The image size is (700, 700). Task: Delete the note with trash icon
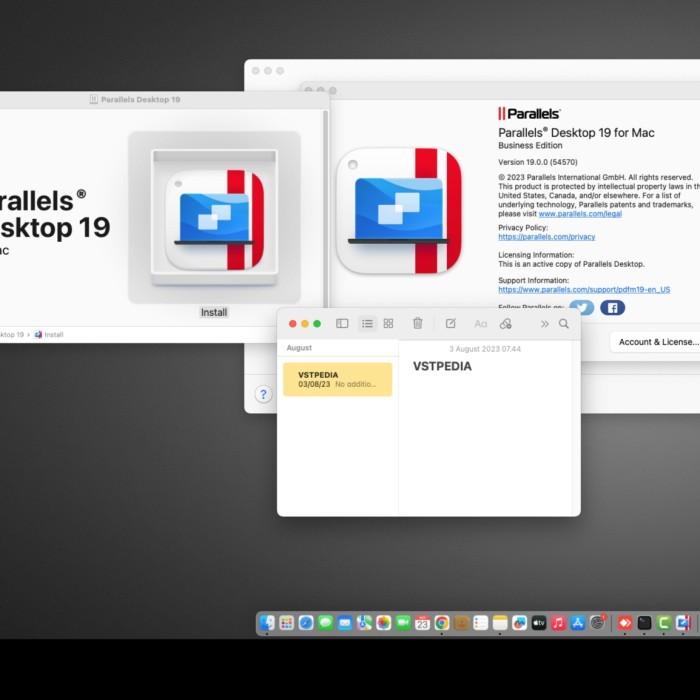[x=418, y=324]
